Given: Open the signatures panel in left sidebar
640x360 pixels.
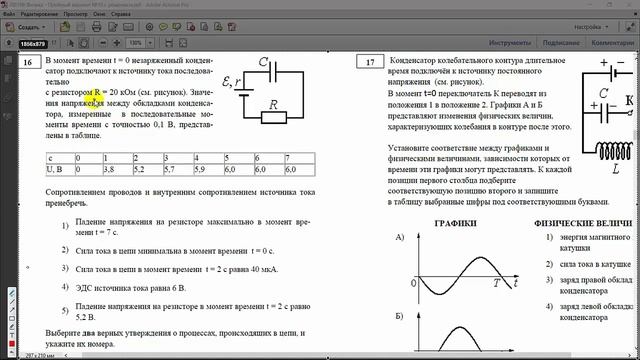Looking at the screenshot, I should coord(8,116).
